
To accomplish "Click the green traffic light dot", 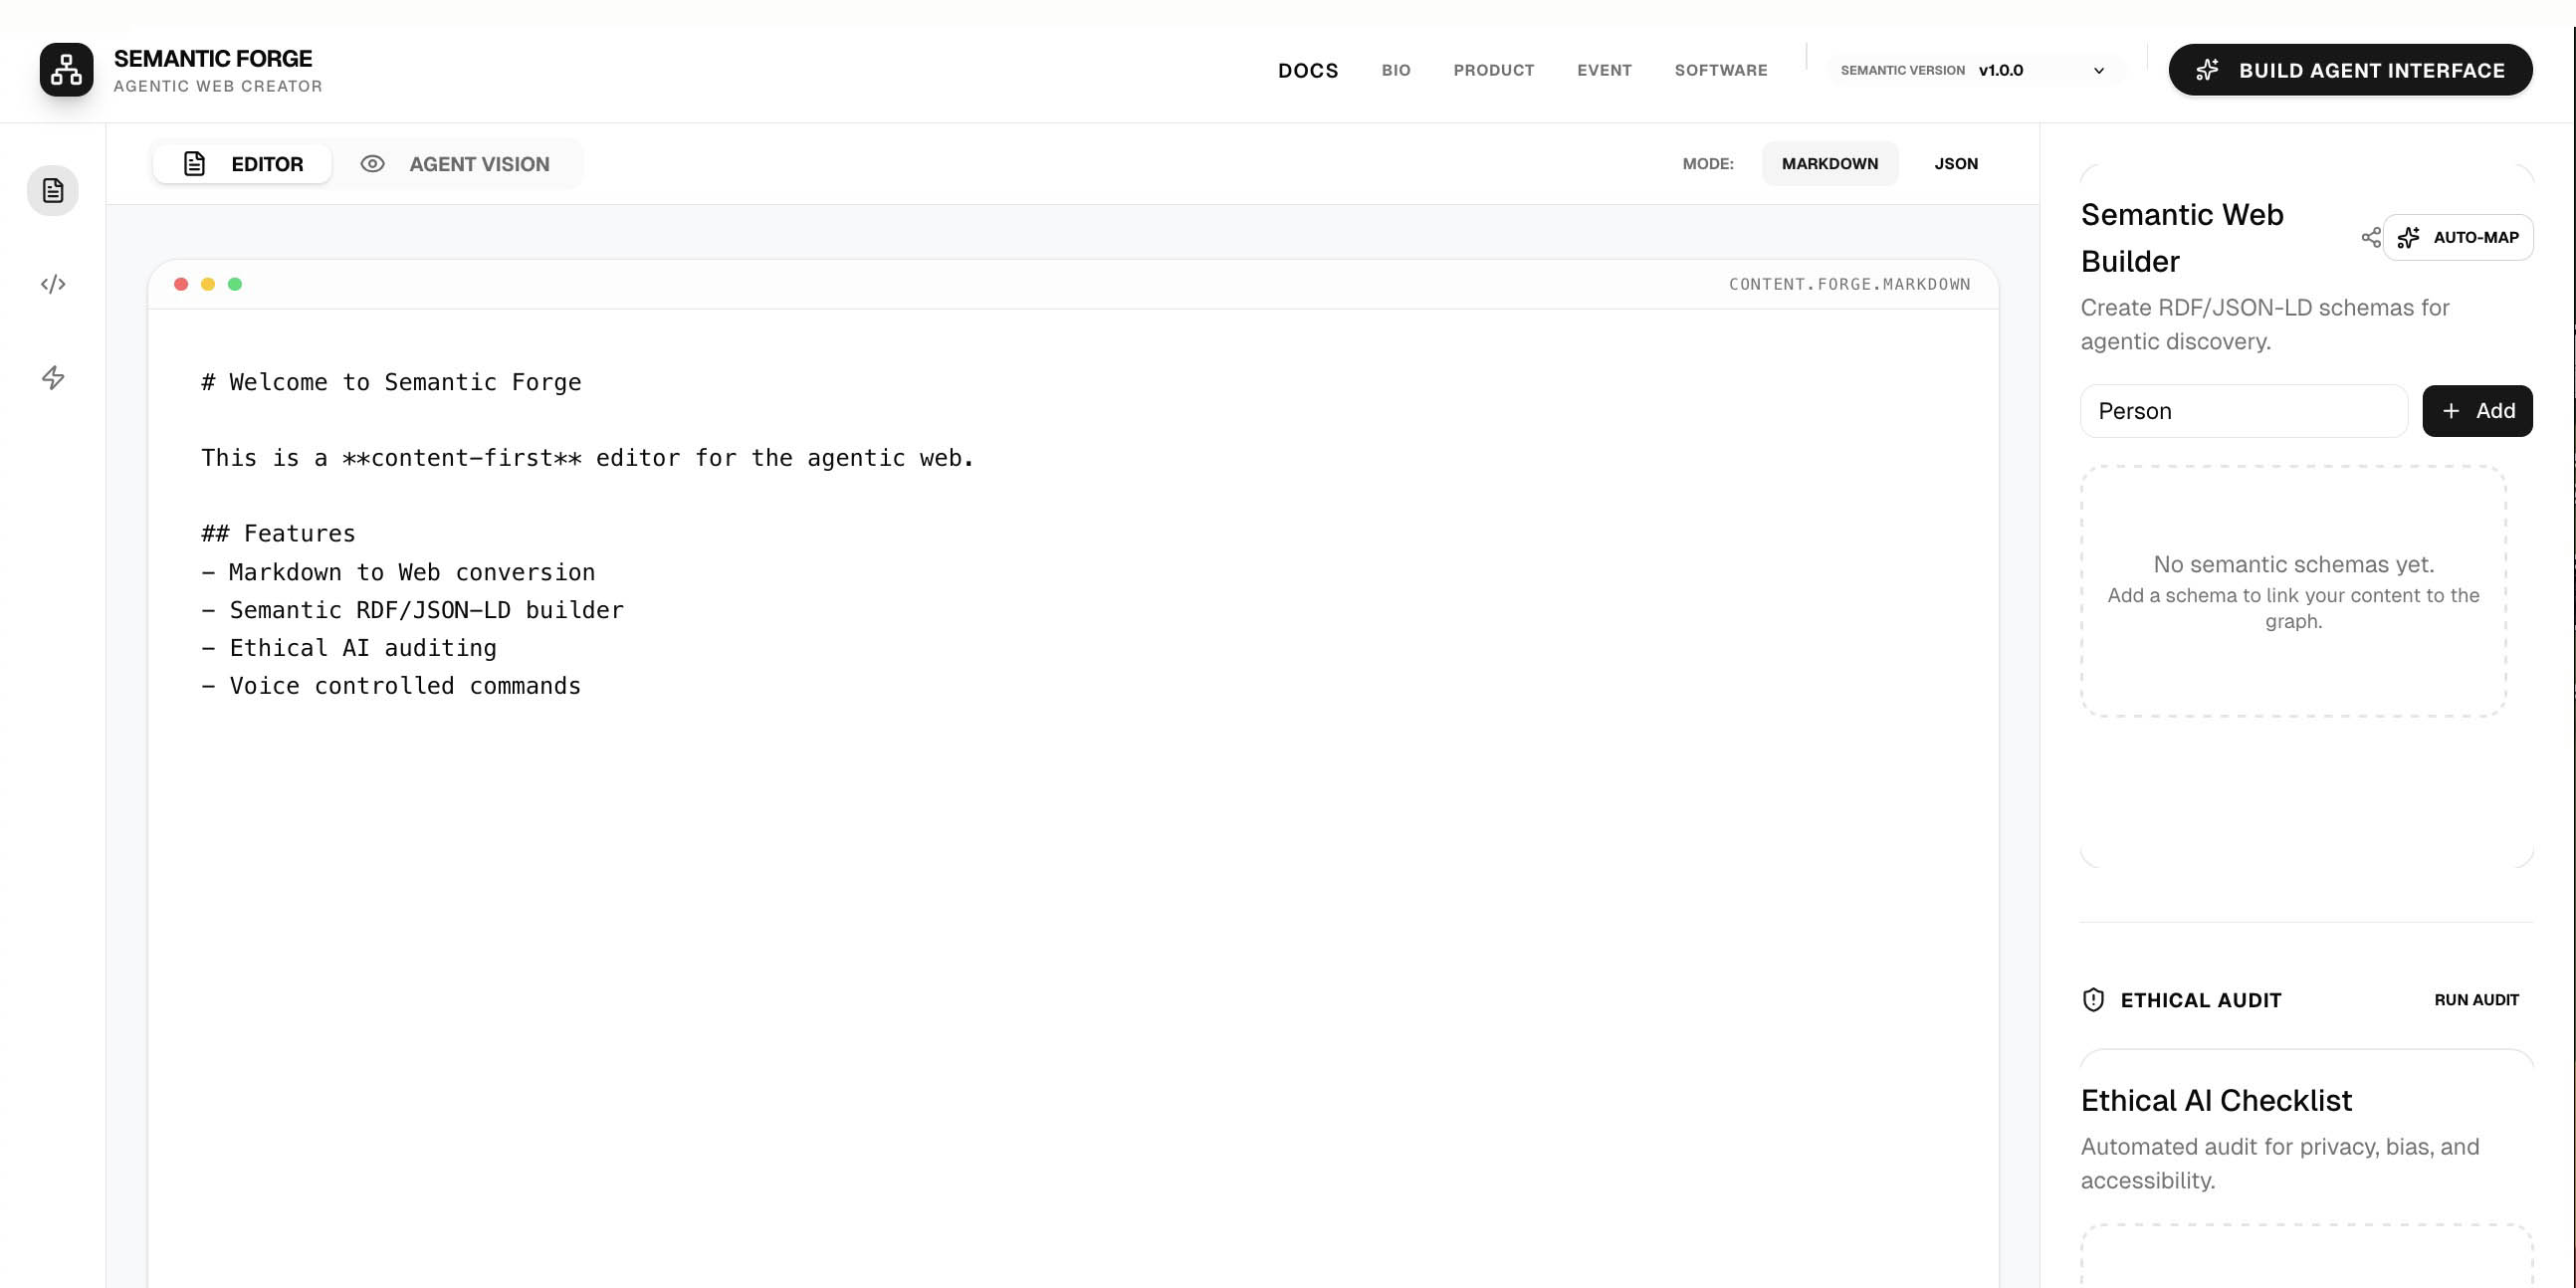I will click(x=236, y=284).
